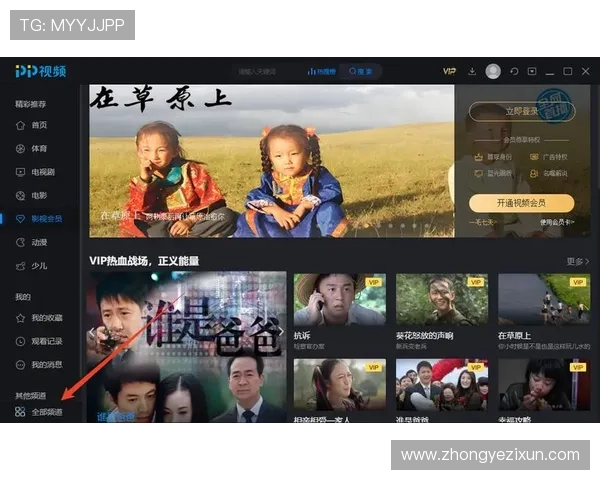Open the 电视剧 TV series channel

pos(35,172)
